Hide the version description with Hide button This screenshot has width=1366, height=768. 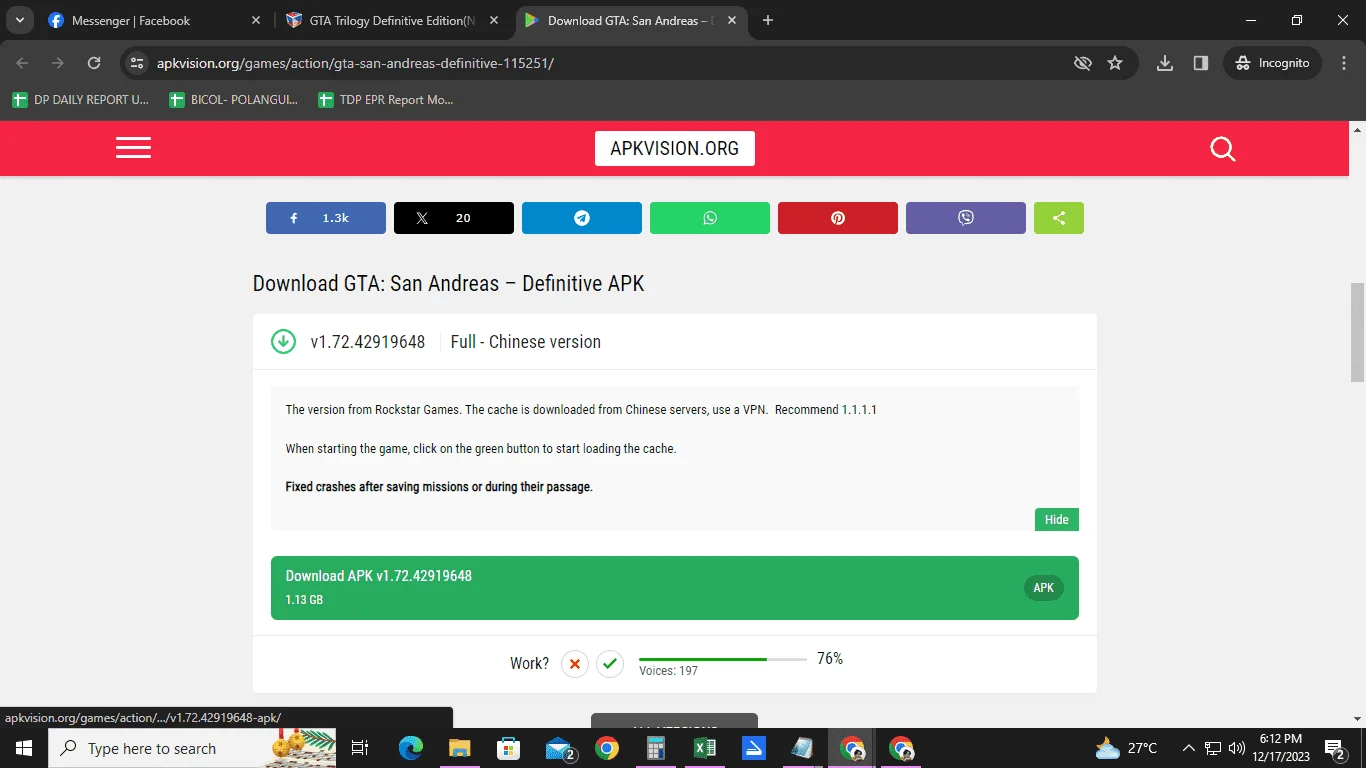tap(1057, 519)
